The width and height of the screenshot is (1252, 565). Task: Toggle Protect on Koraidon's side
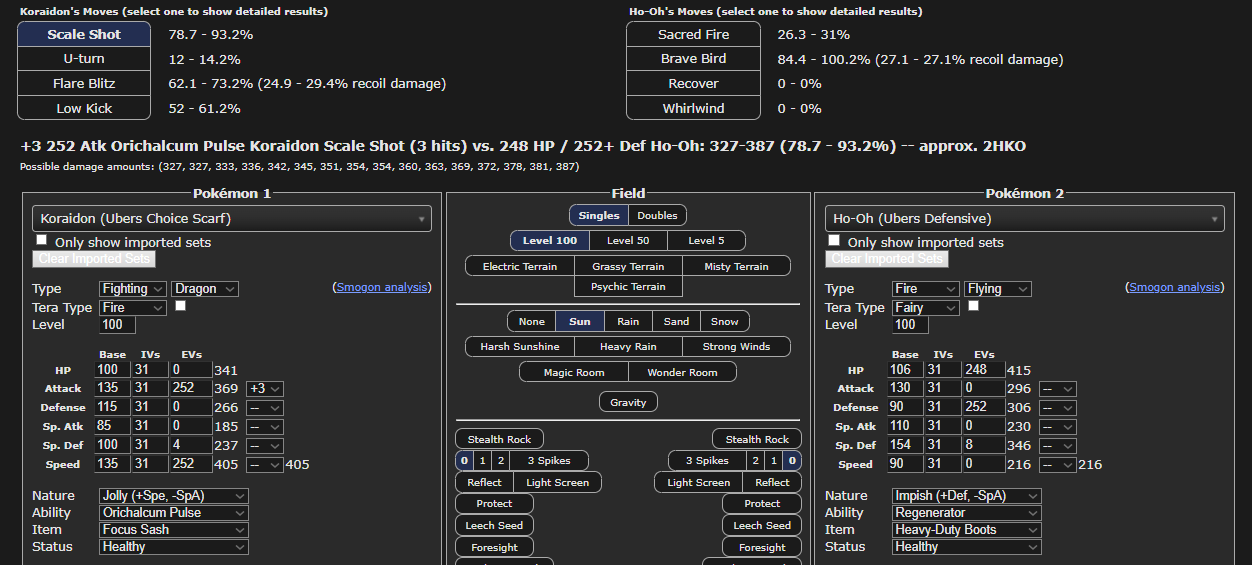pos(494,503)
